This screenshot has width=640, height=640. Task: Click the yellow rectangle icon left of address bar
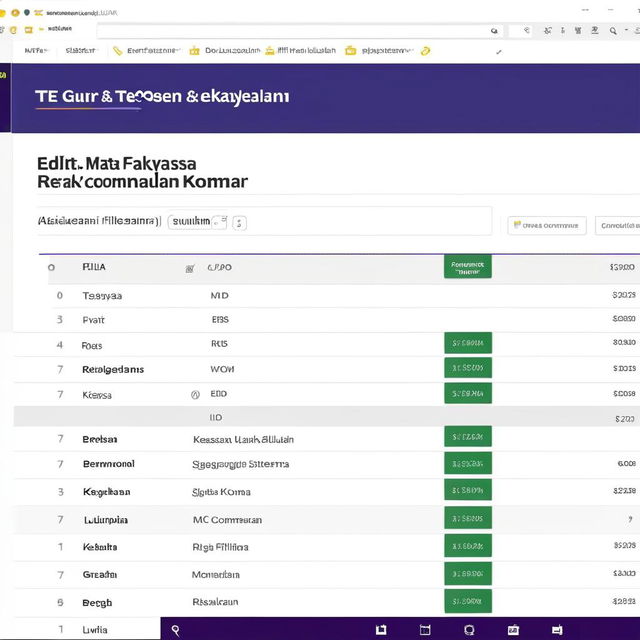[29, 29]
